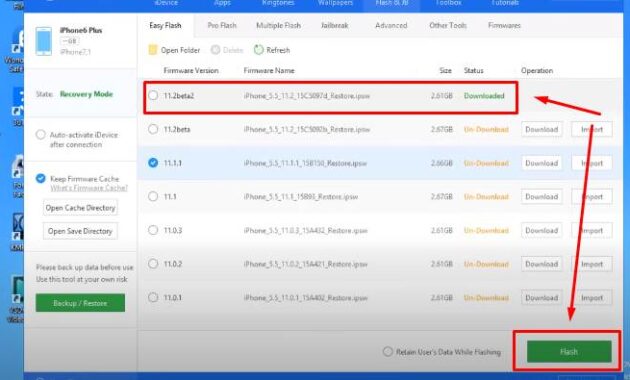Select the 11.2beta2 firmware radio button
Viewport: 630px width, 380px height.
tap(153, 96)
